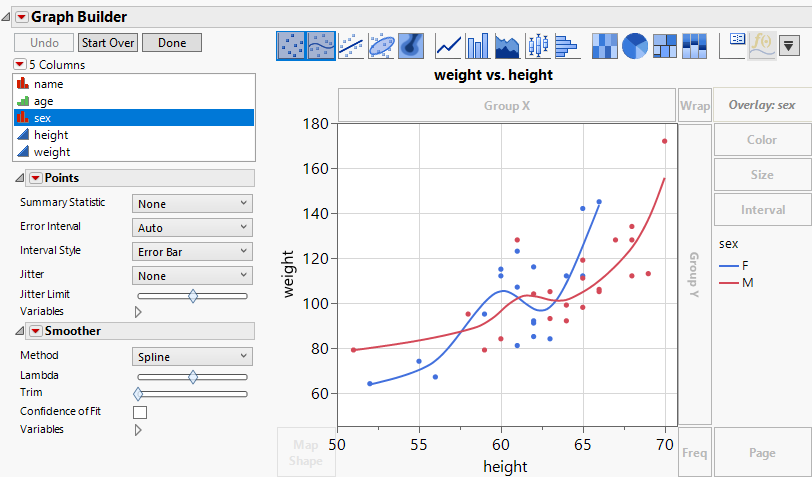Click the Done button
Image resolution: width=812 pixels, height=477 pixels.
(171, 43)
